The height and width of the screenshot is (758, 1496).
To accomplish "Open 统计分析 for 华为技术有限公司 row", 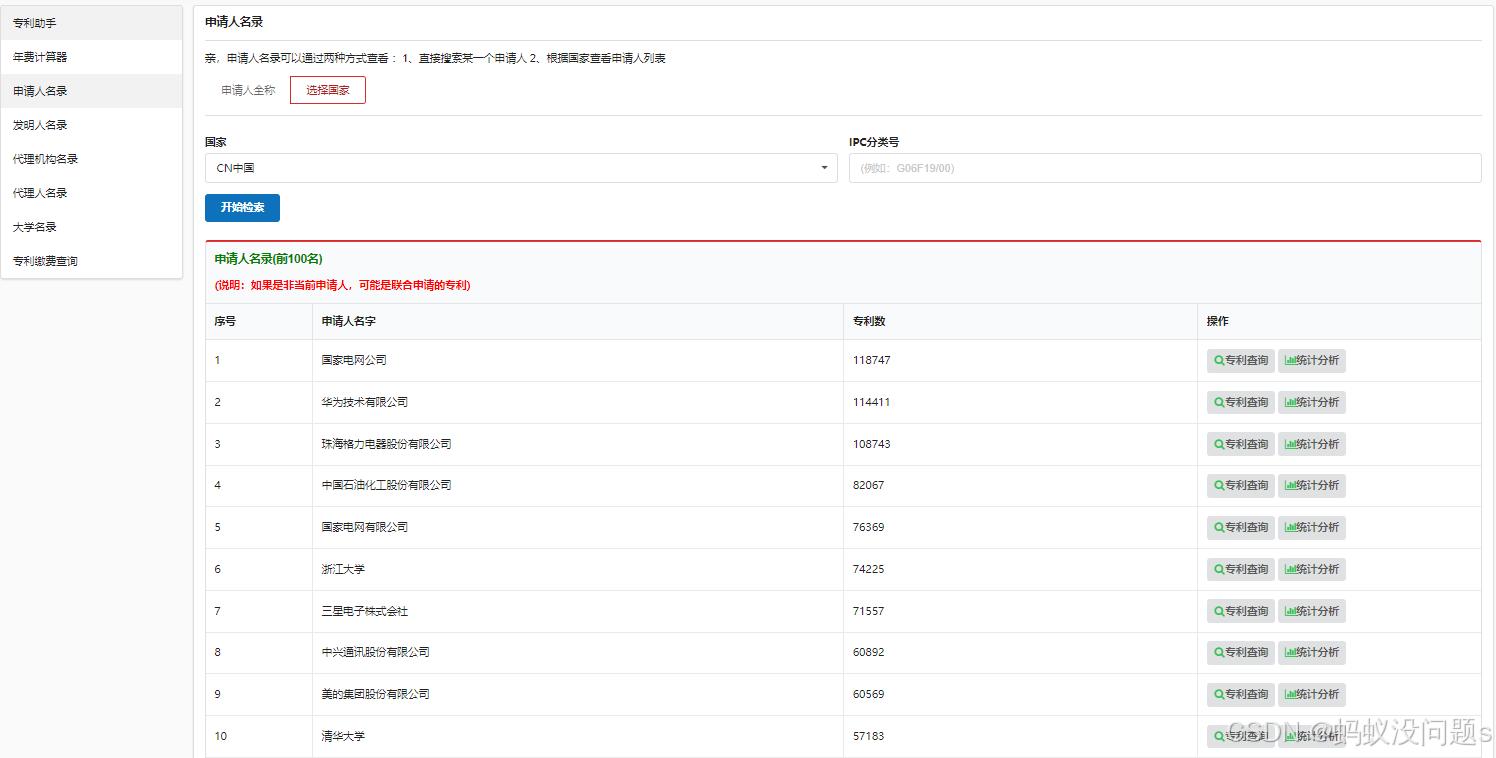I will [1311, 402].
